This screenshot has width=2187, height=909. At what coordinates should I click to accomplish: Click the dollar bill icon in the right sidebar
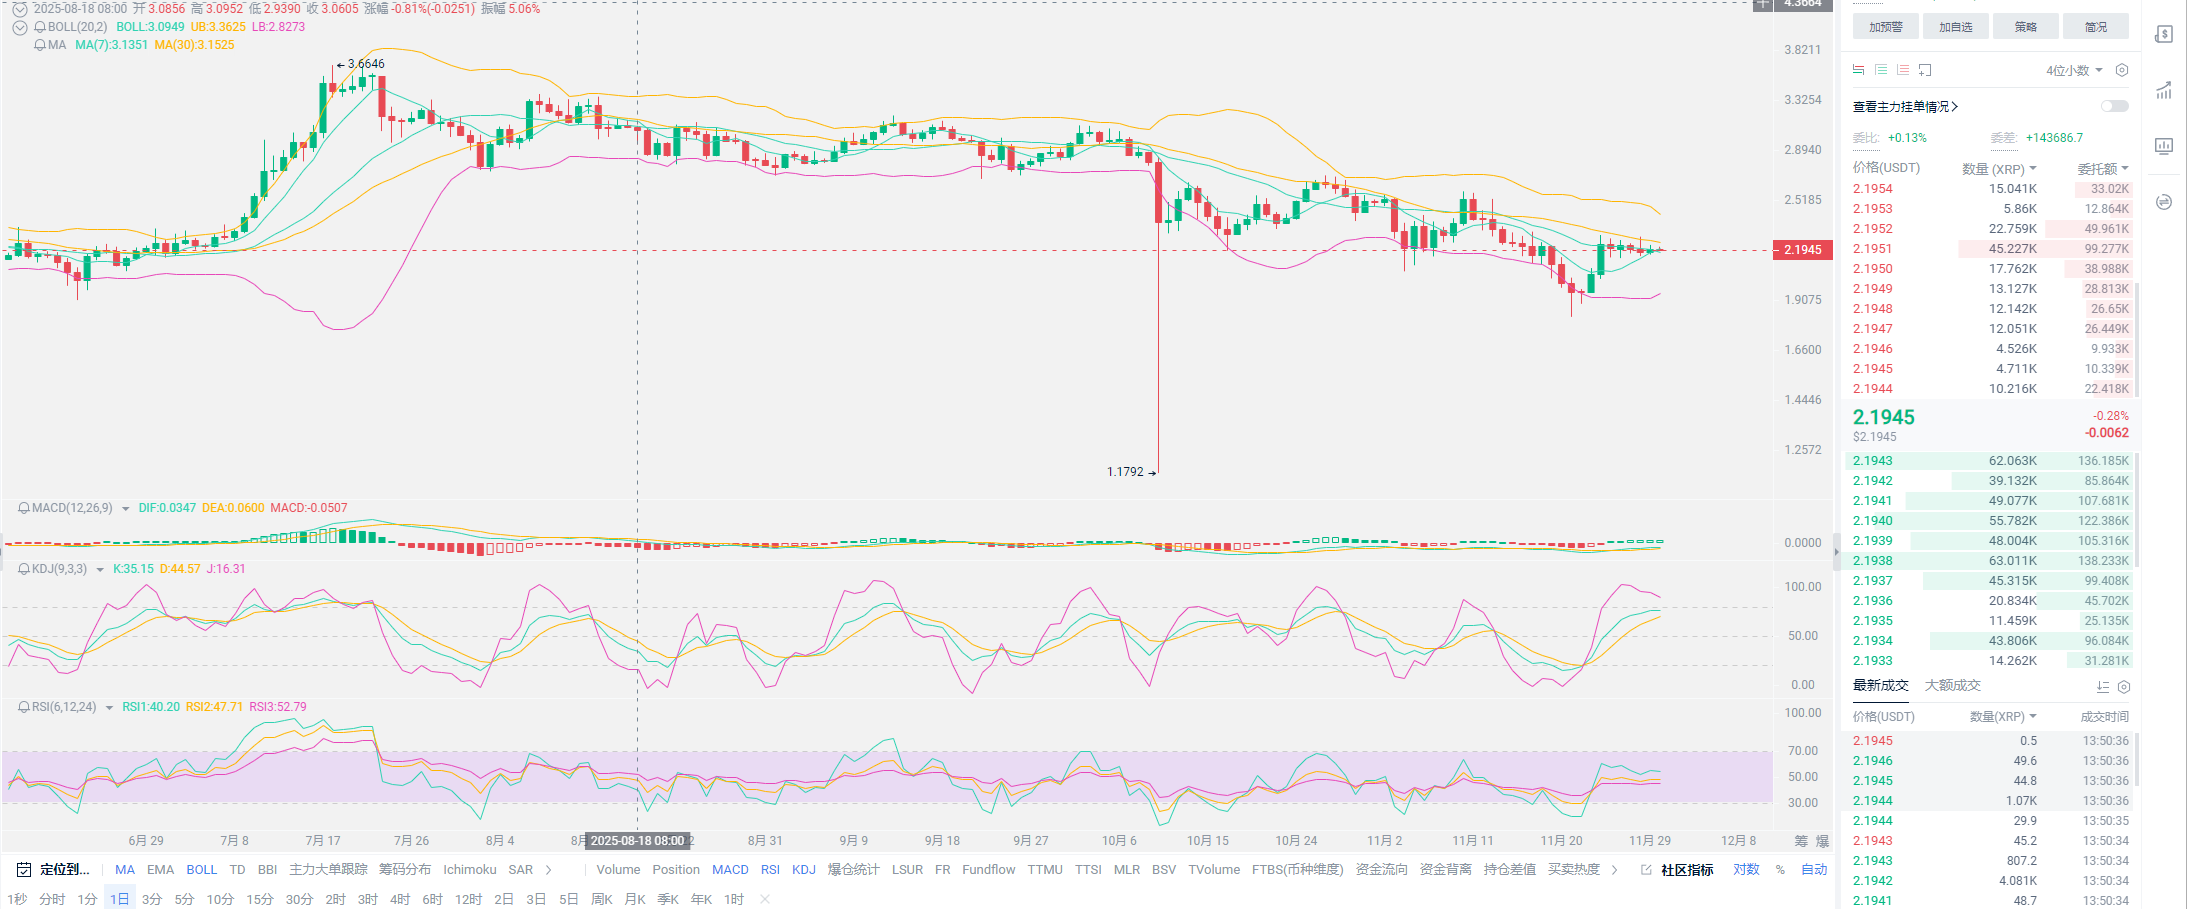click(x=2164, y=35)
